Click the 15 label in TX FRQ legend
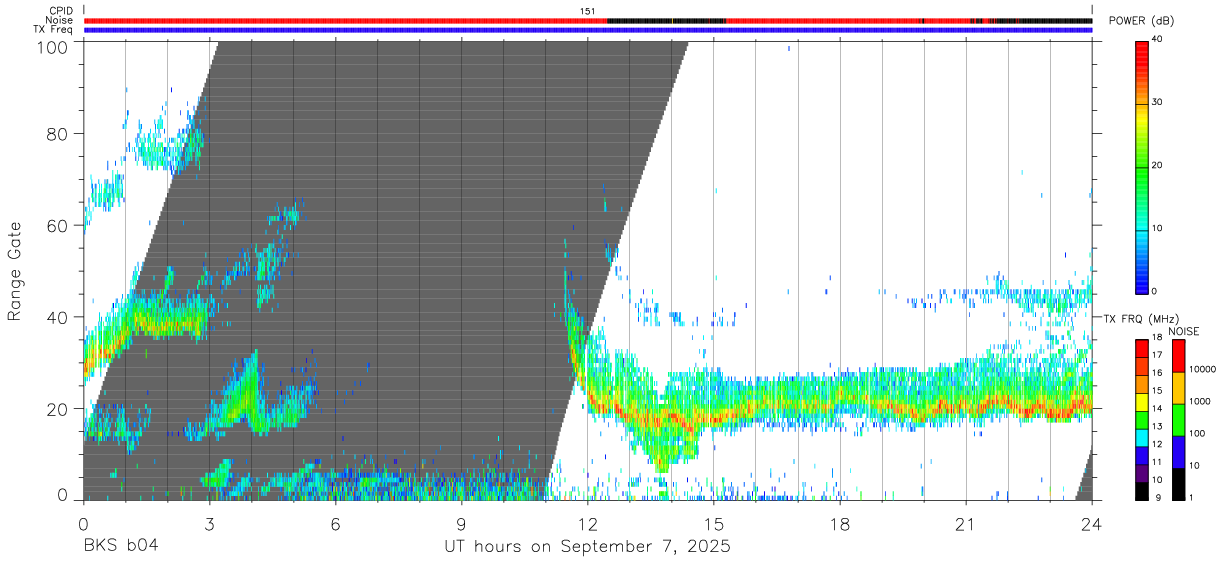This screenshot has height=567, width=1228. pyautogui.click(x=1156, y=391)
